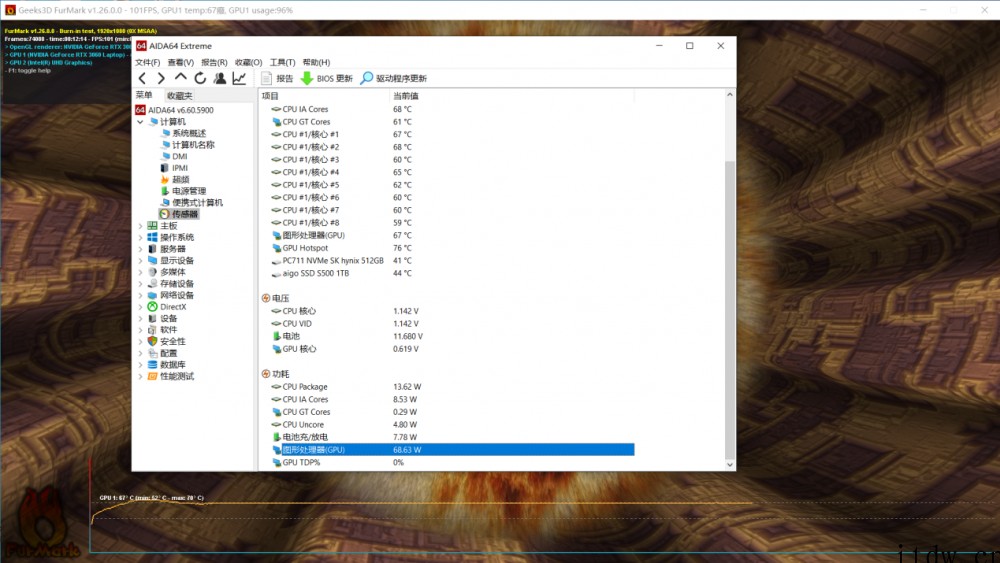Open the 报告(R) menu

214,62
